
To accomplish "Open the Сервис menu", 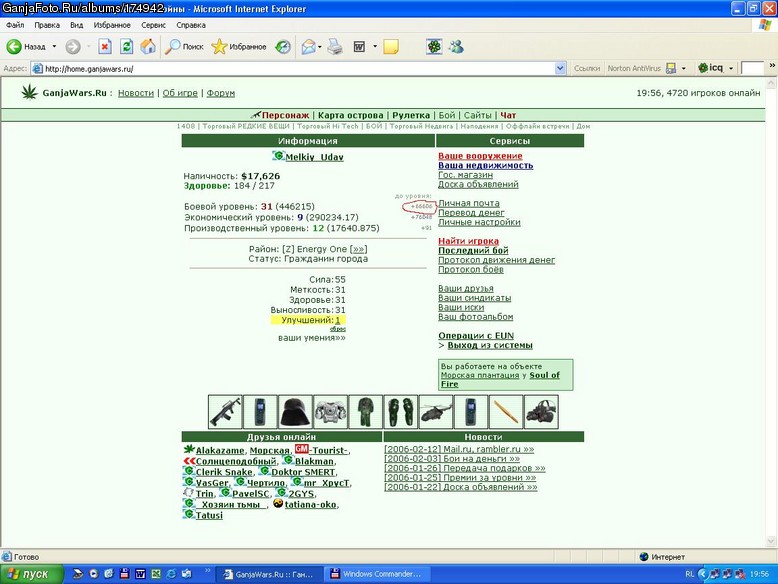I will click(x=153, y=25).
